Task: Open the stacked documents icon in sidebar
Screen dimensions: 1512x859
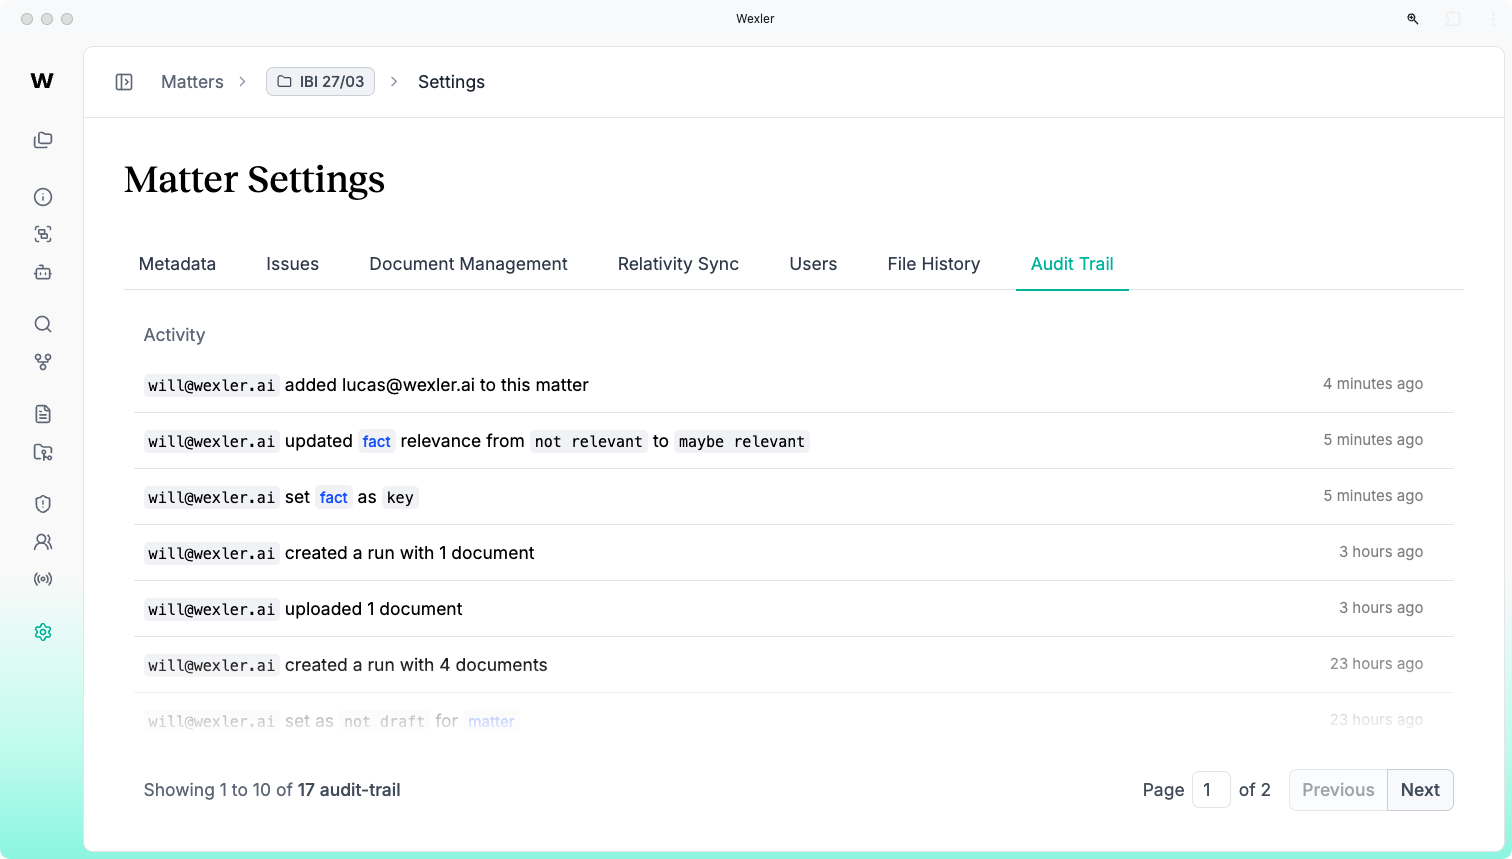Action: [43, 140]
